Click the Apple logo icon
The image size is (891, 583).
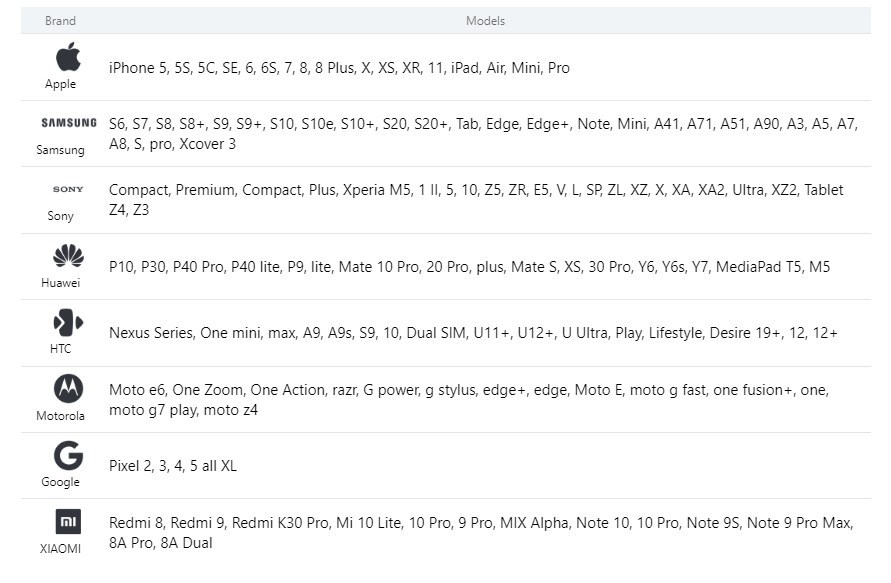(68, 57)
